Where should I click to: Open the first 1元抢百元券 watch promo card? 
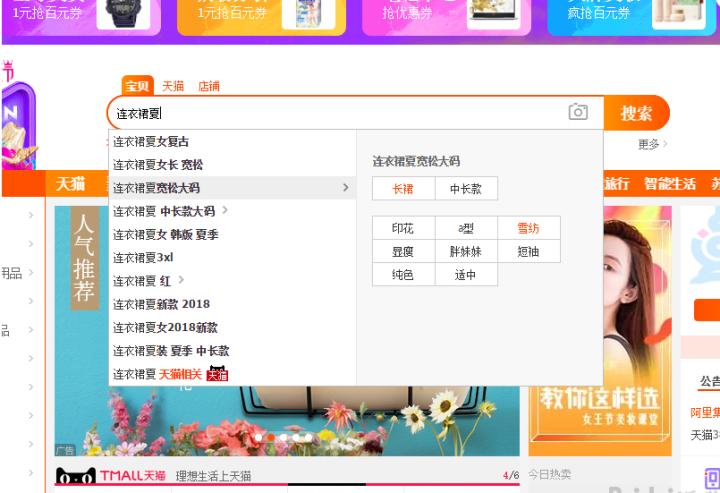[81, 16]
